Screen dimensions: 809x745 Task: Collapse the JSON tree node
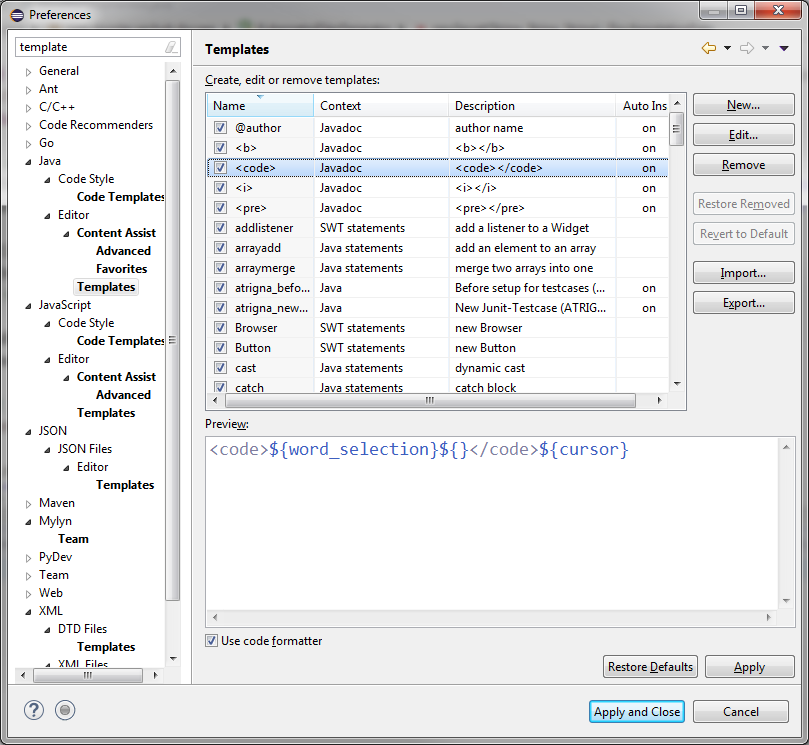click(28, 432)
